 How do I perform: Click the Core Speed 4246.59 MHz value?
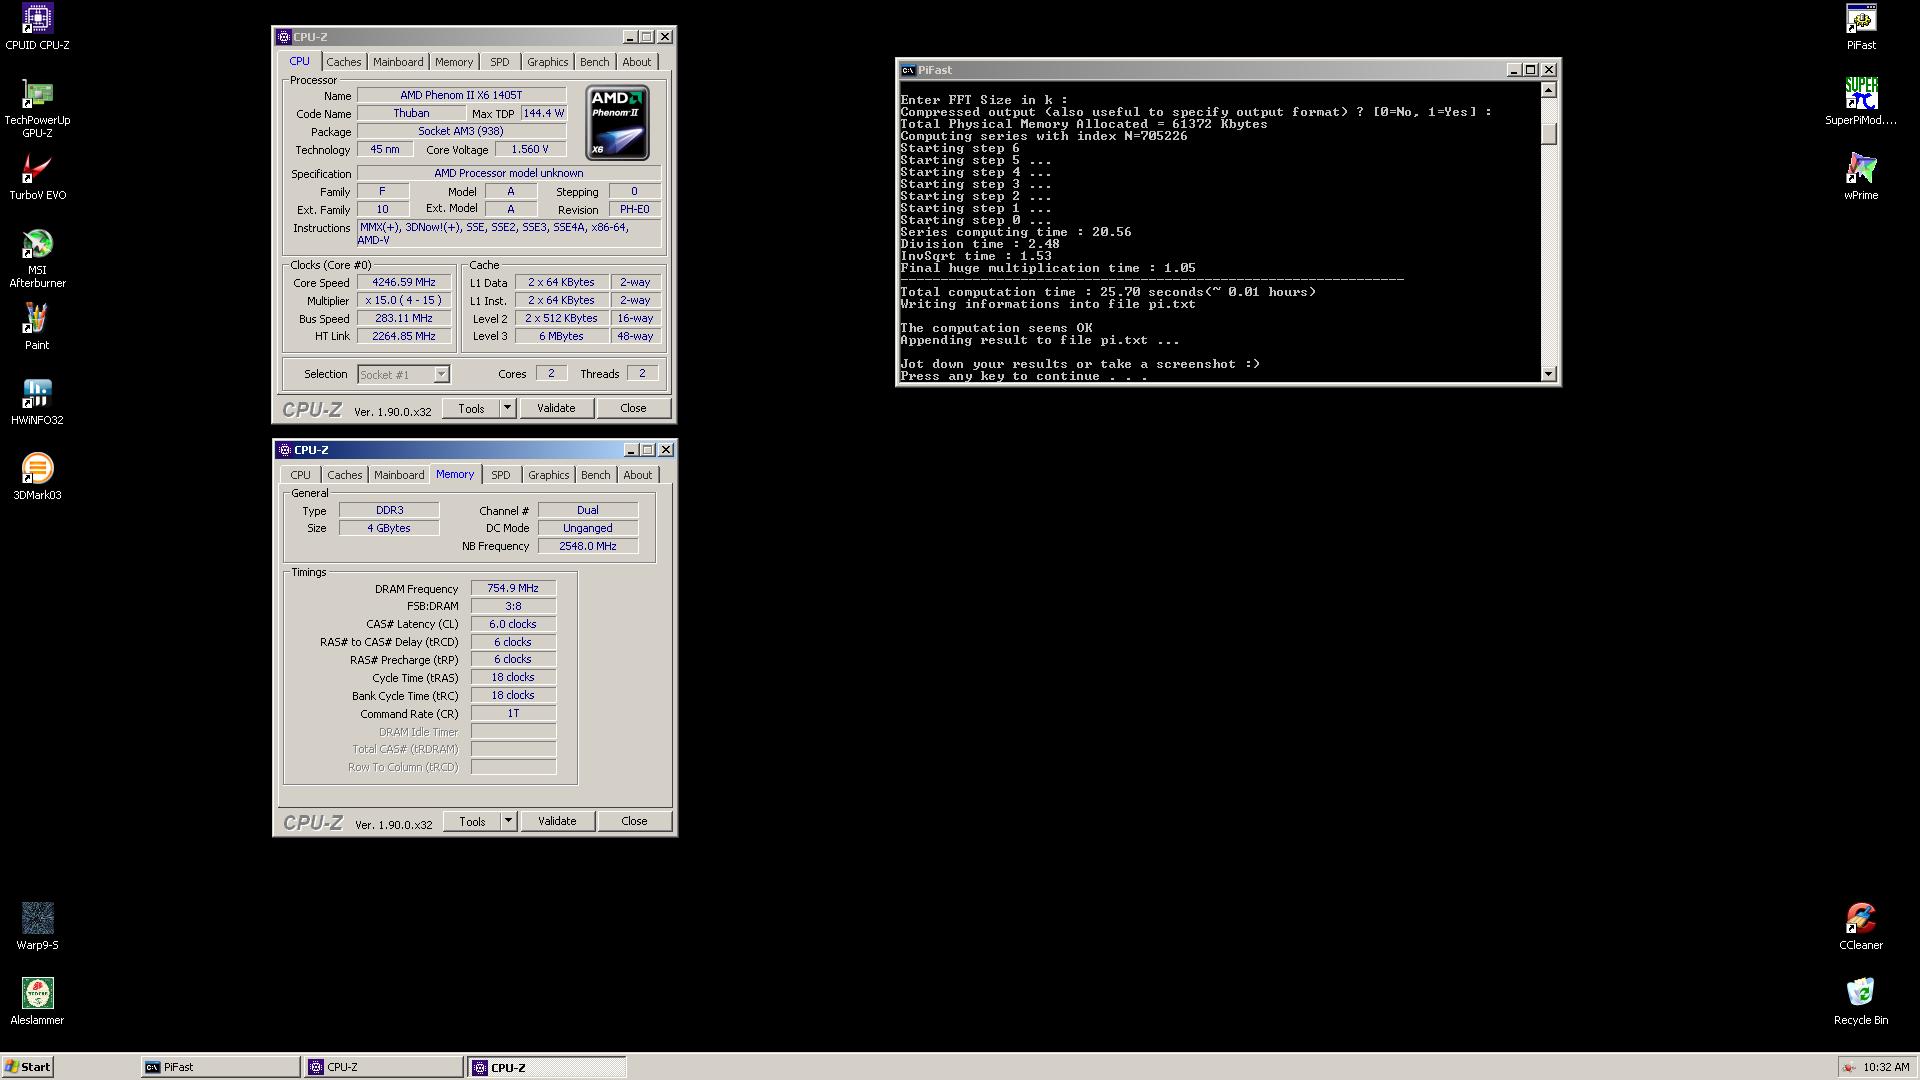tap(404, 282)
